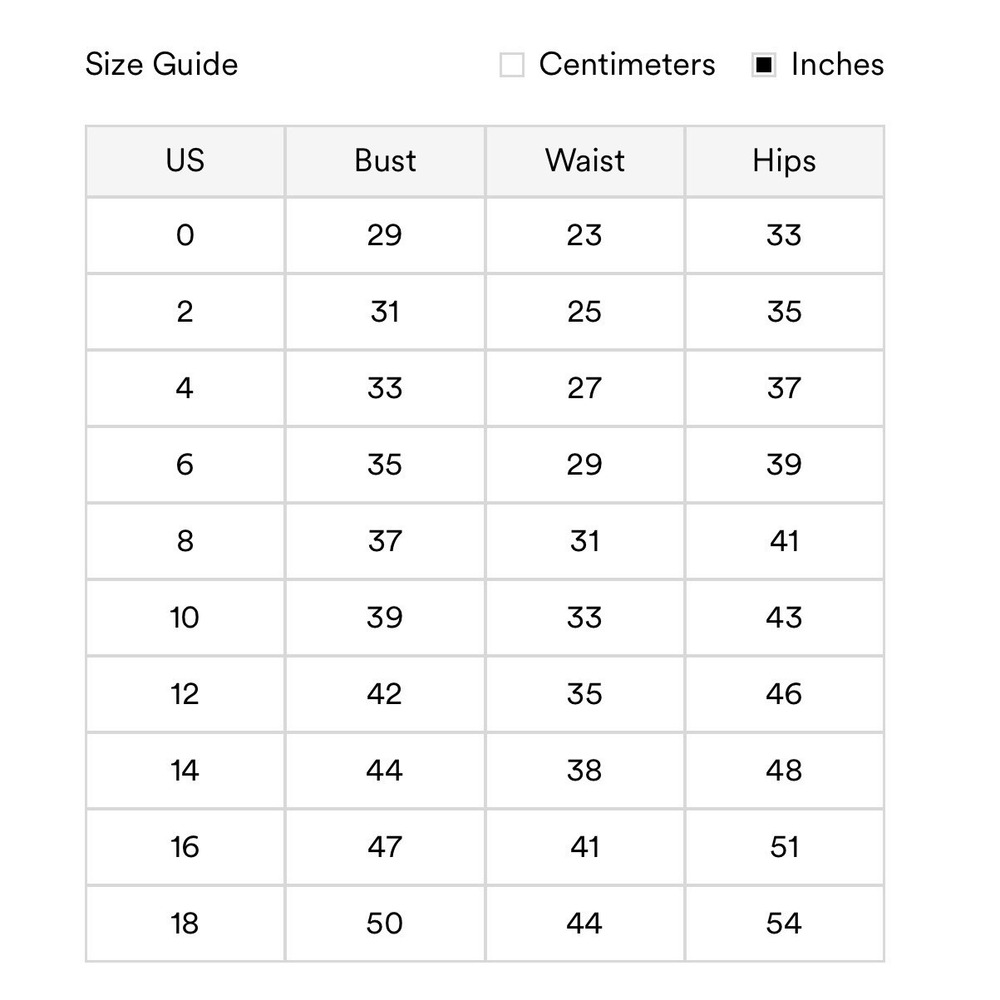The height and width of the screenshot is (1000, 1000).
Task: Click US size 6 cell
Action: [x=185, y=465]
